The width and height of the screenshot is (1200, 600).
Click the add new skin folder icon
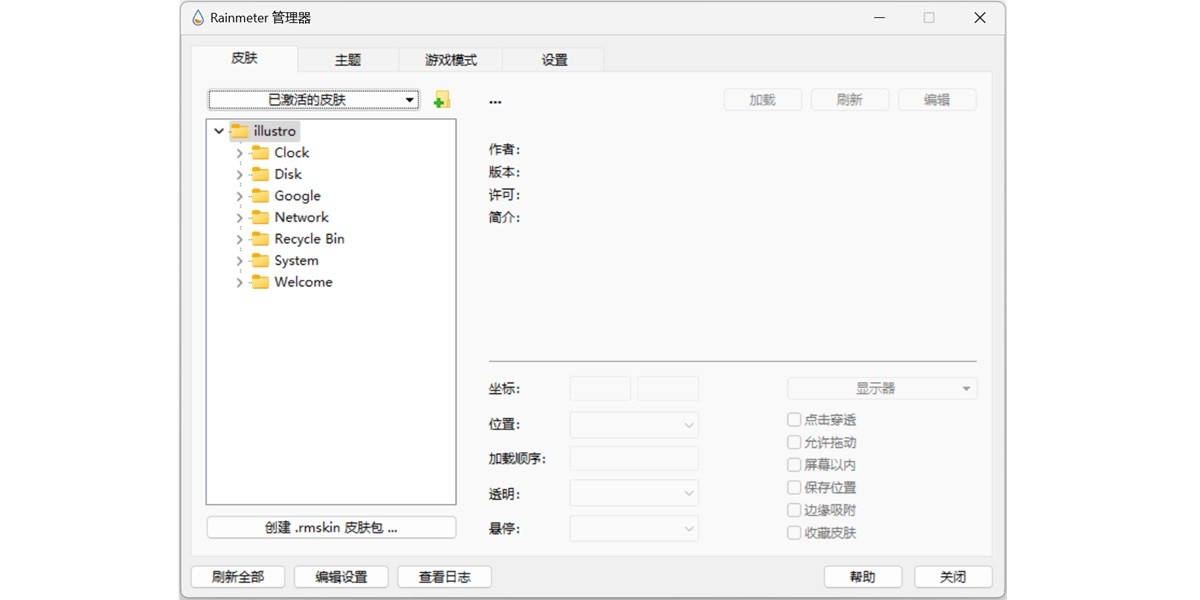pyautogui.click(x=441, y=100)
